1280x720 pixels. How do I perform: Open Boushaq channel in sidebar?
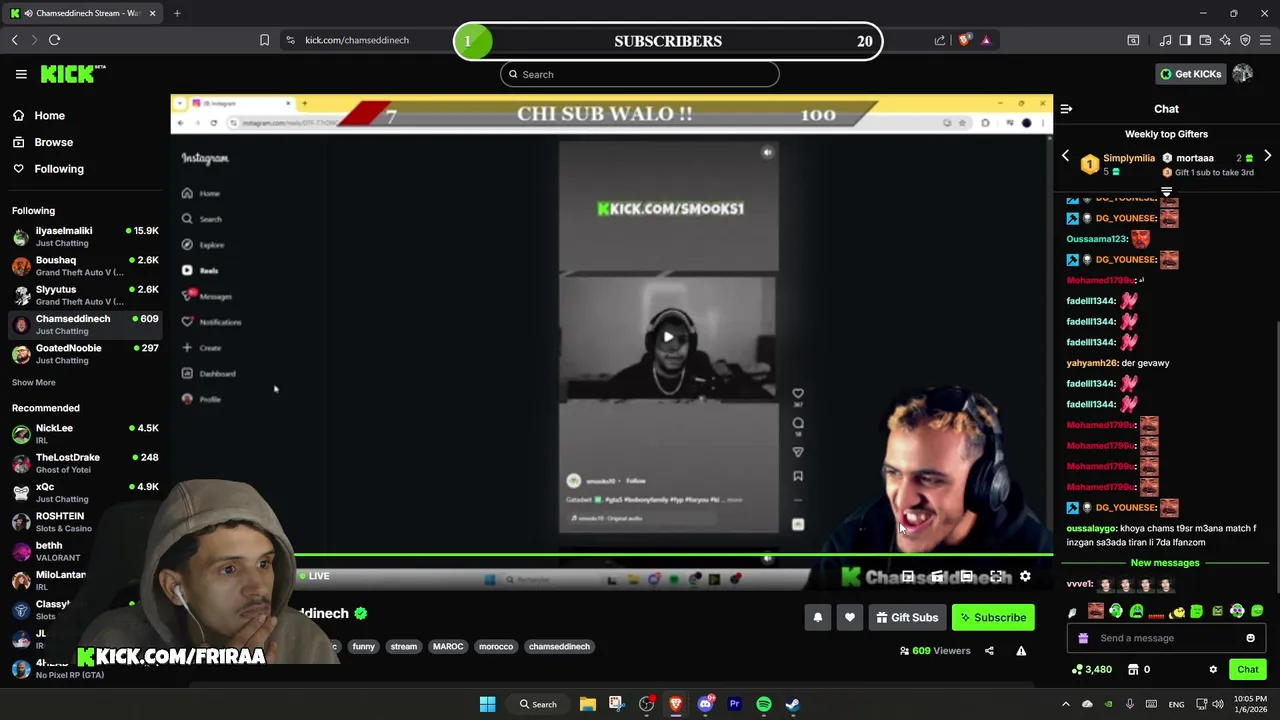[x=85, y=265]
